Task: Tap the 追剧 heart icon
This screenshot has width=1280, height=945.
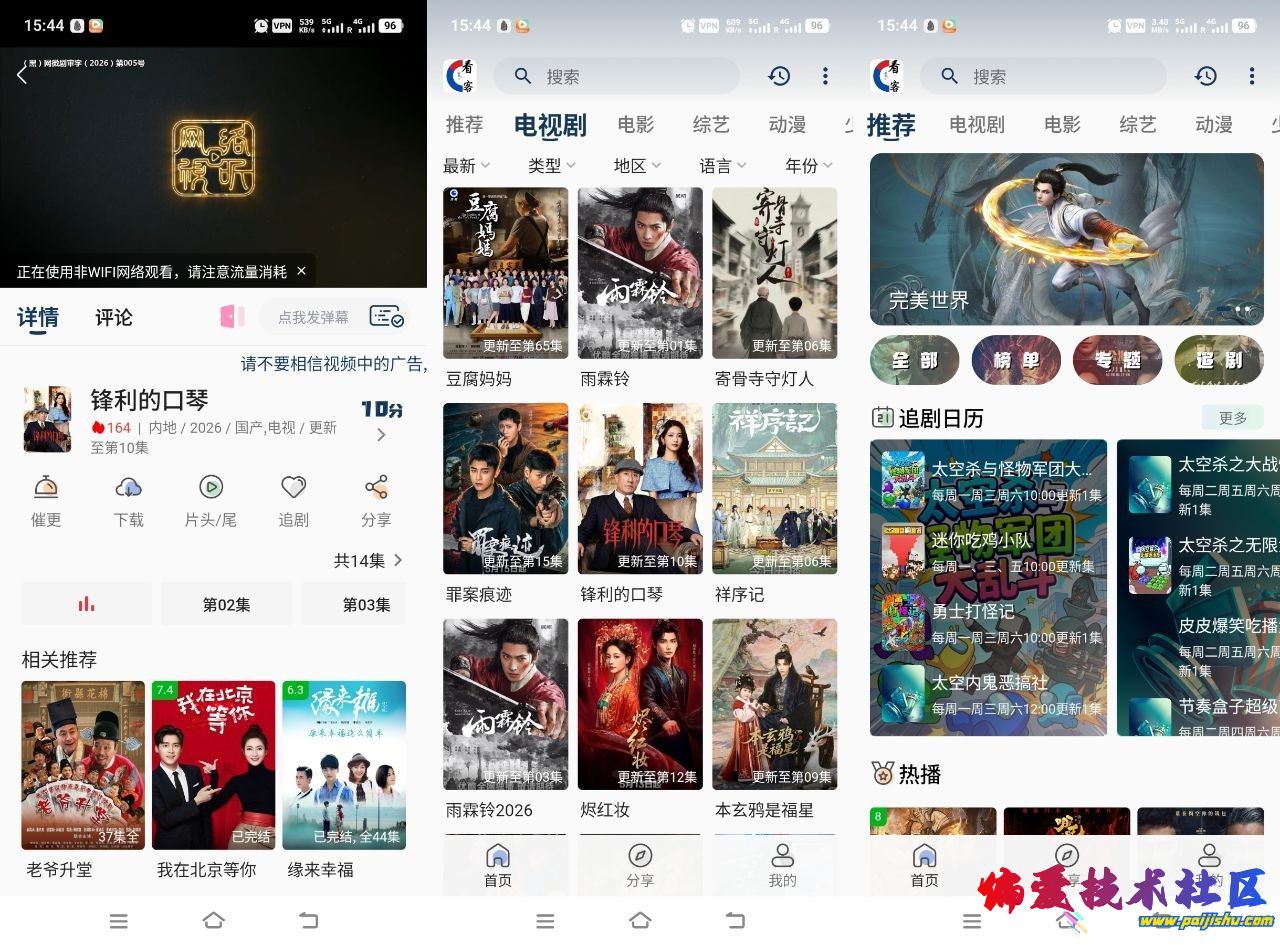Action: 293,487
